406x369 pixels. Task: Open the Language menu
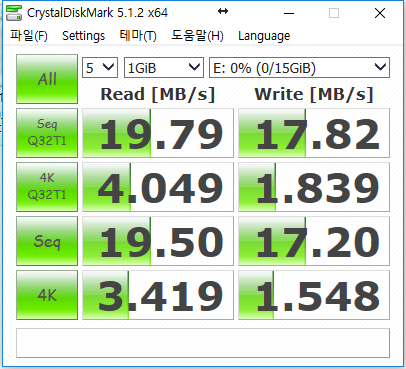pos(264,36)
